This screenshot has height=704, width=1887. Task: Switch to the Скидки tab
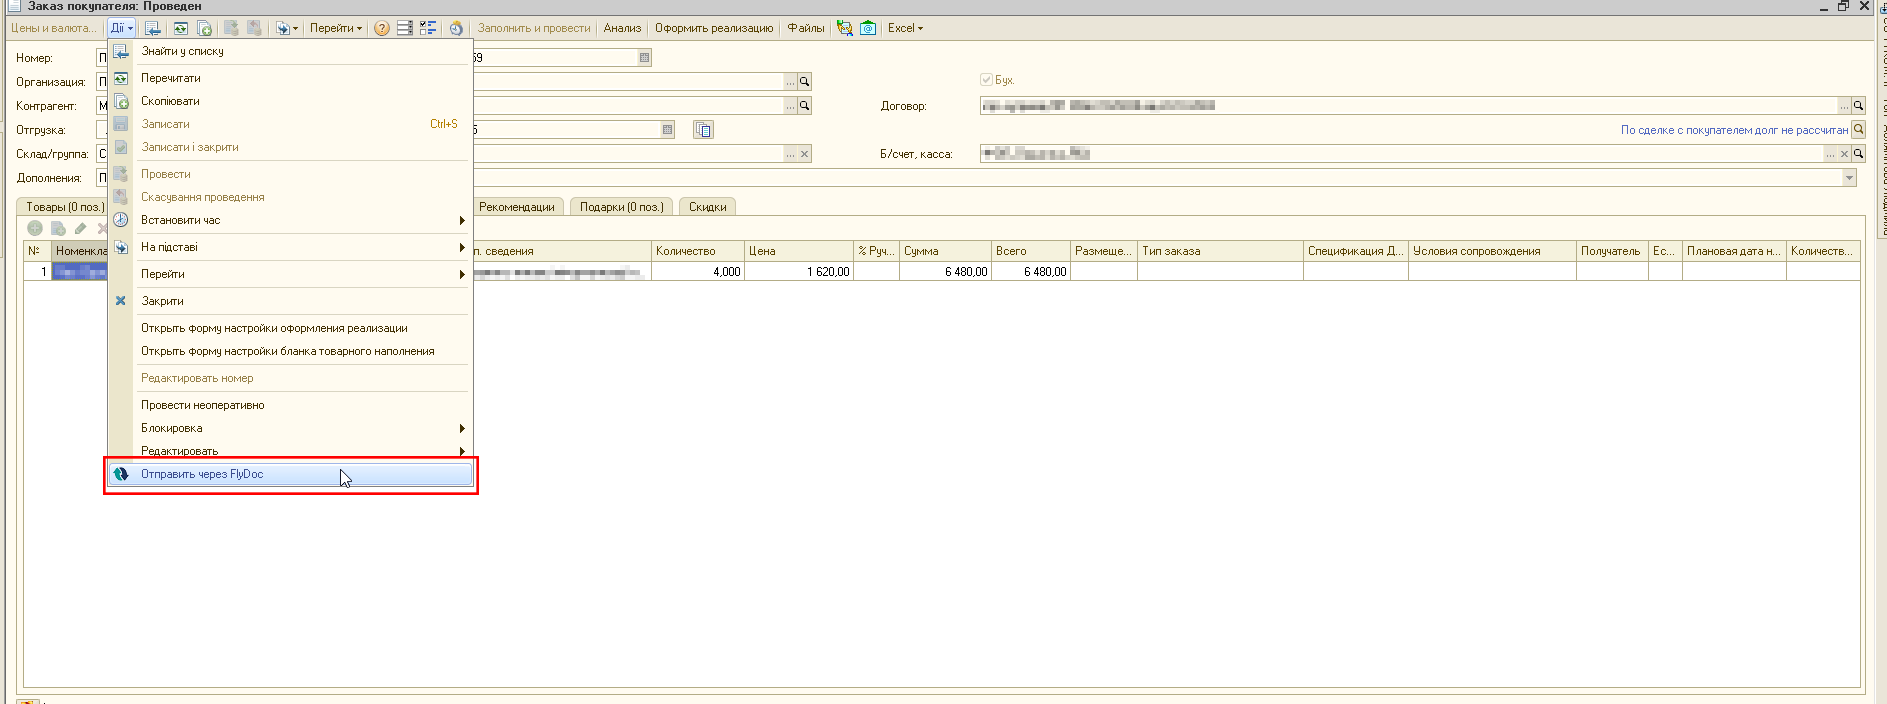tap(707, 207)
